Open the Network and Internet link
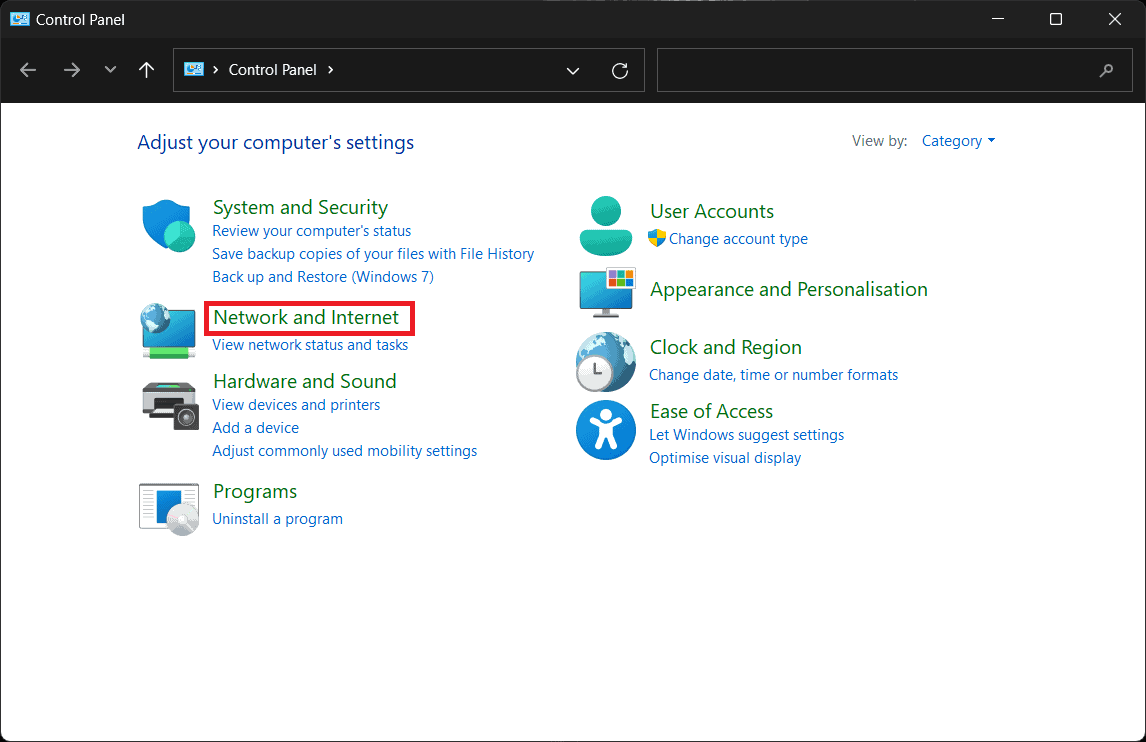1146x742 pixels. 306,318
